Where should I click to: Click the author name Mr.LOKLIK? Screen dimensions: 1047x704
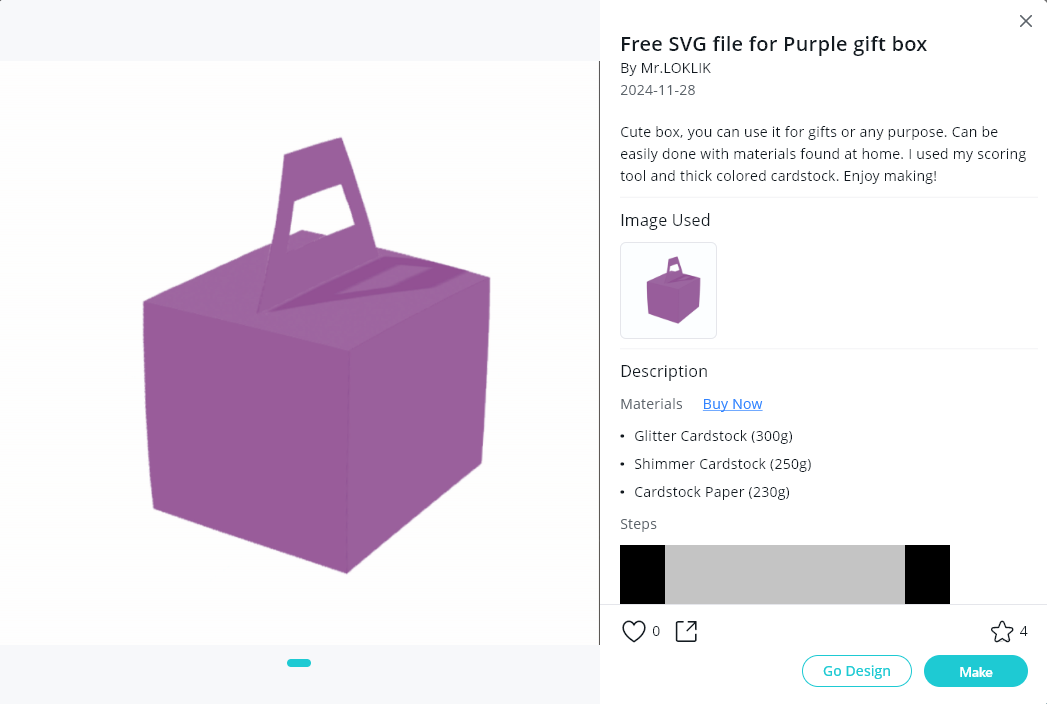665,68
